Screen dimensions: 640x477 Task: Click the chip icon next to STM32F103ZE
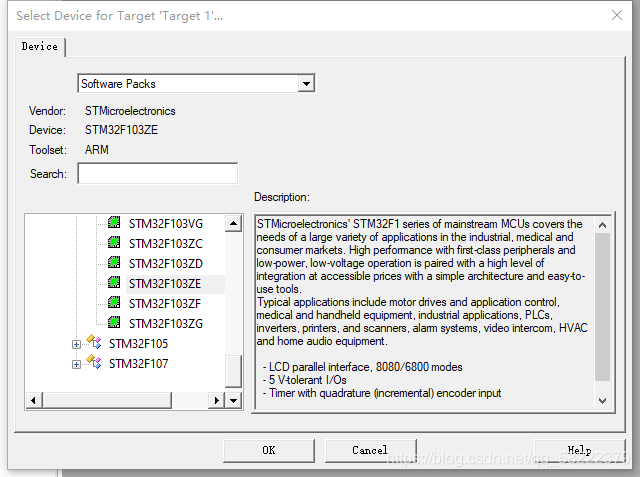(114, 282)
